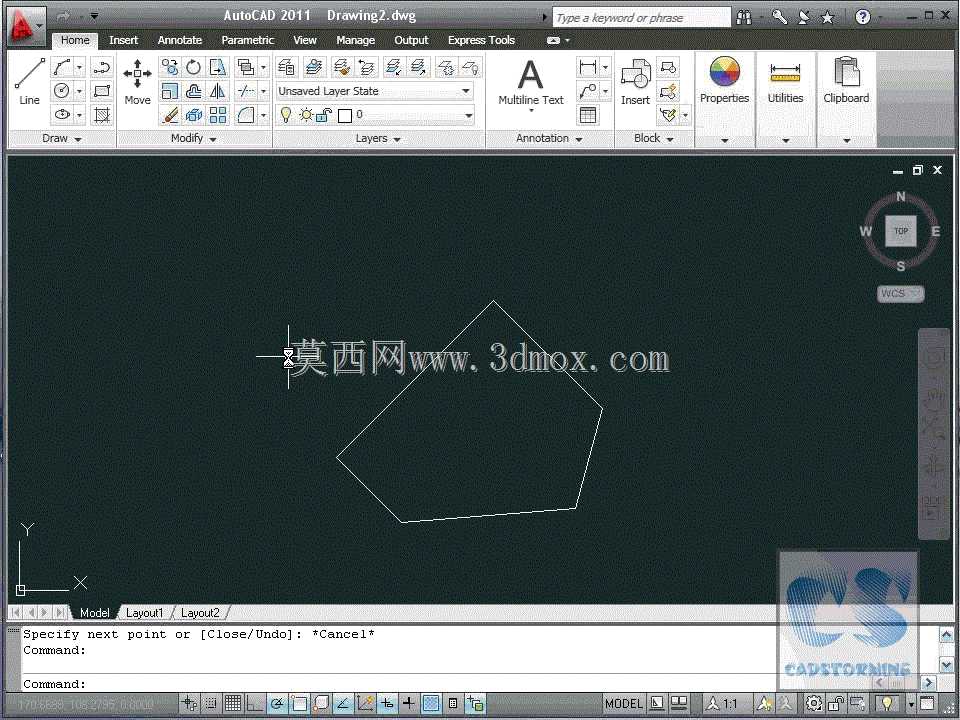
Task: Click the Linear dimension icon
Action: pos(588,67)
